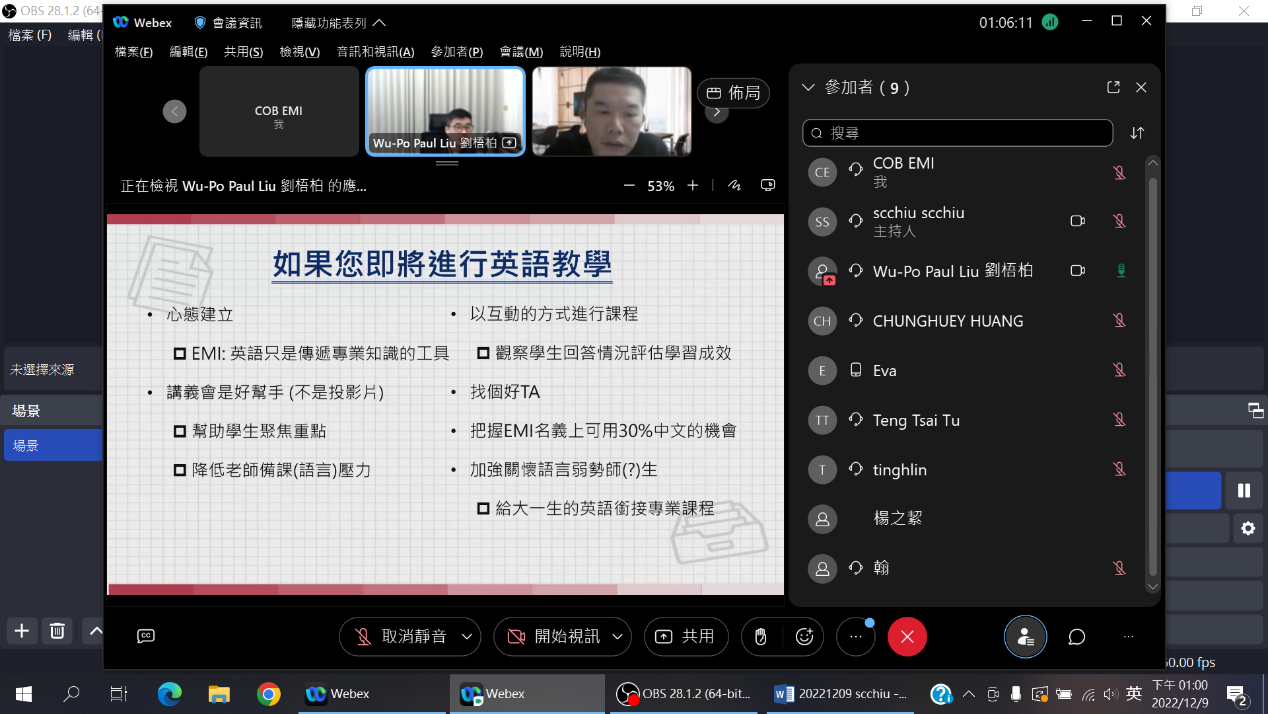Expand the start video options arrow

click(x=618, y=637)
